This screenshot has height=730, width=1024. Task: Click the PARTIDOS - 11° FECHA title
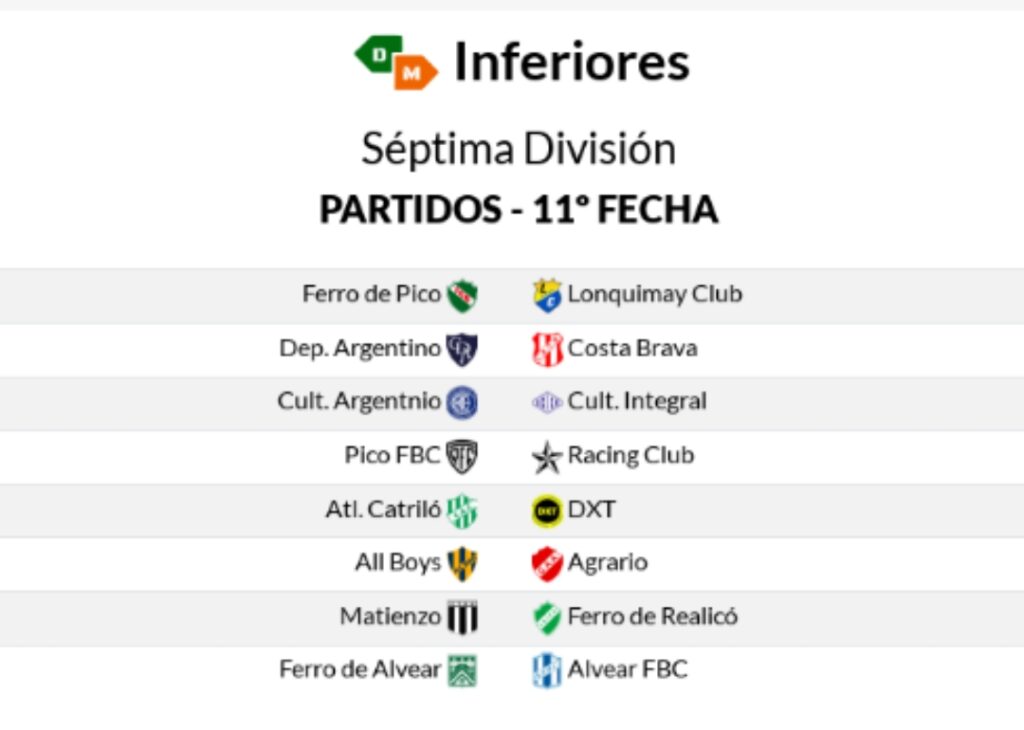point(518,210)
